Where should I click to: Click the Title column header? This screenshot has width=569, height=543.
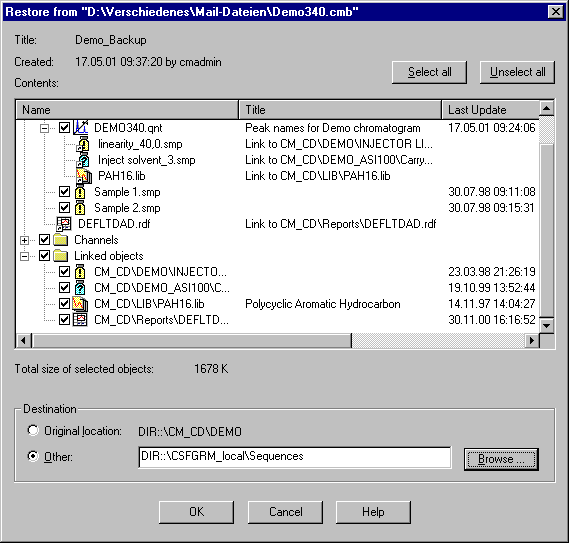coord(340,110)
